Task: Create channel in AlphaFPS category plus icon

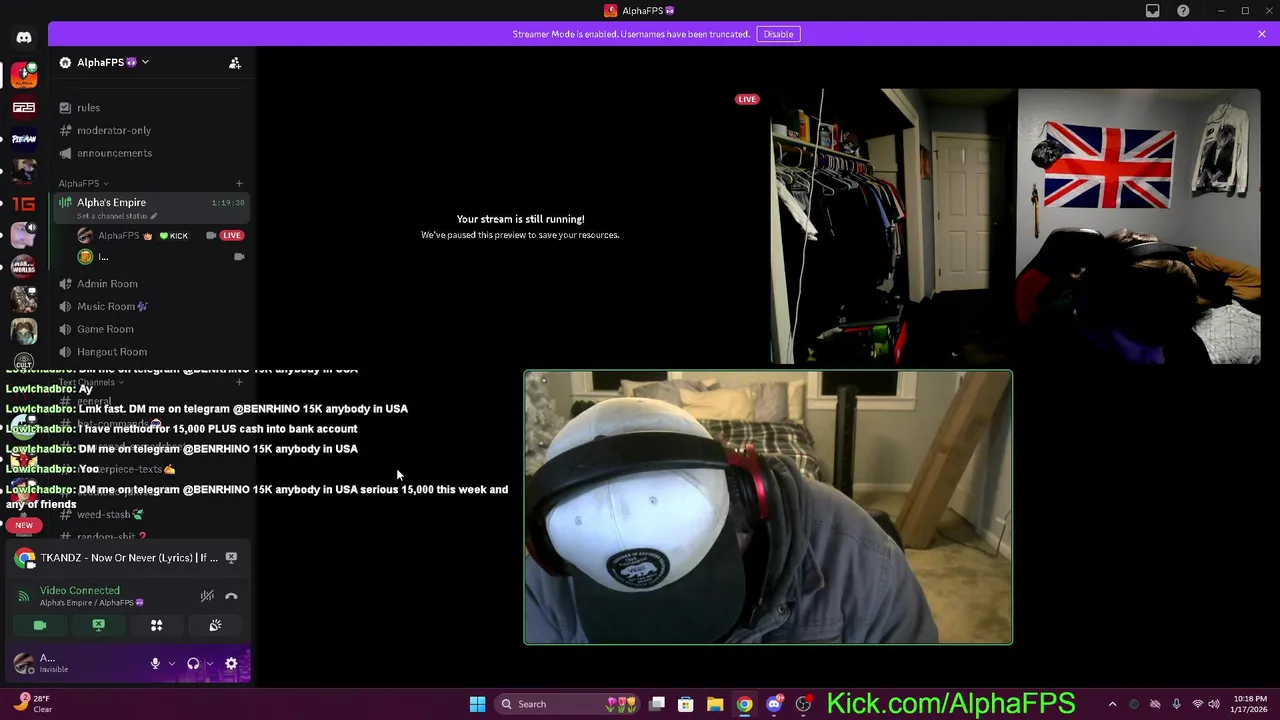Action: 239,183
